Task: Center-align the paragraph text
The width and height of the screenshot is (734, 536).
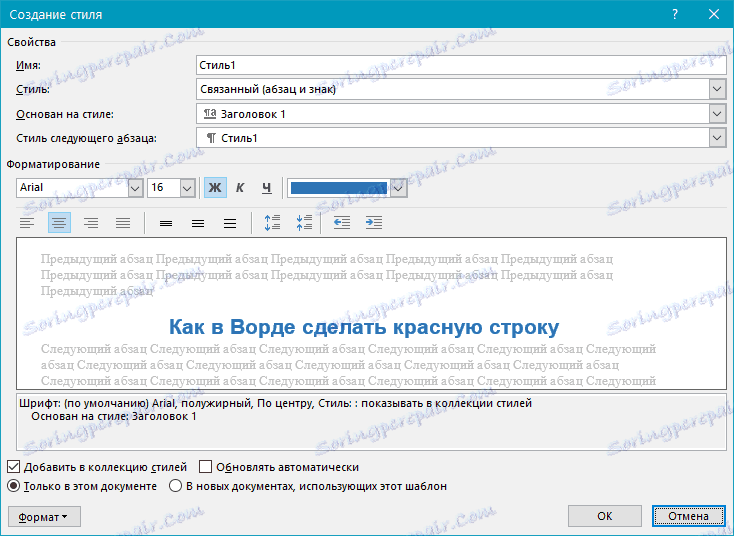Action: 59,223
